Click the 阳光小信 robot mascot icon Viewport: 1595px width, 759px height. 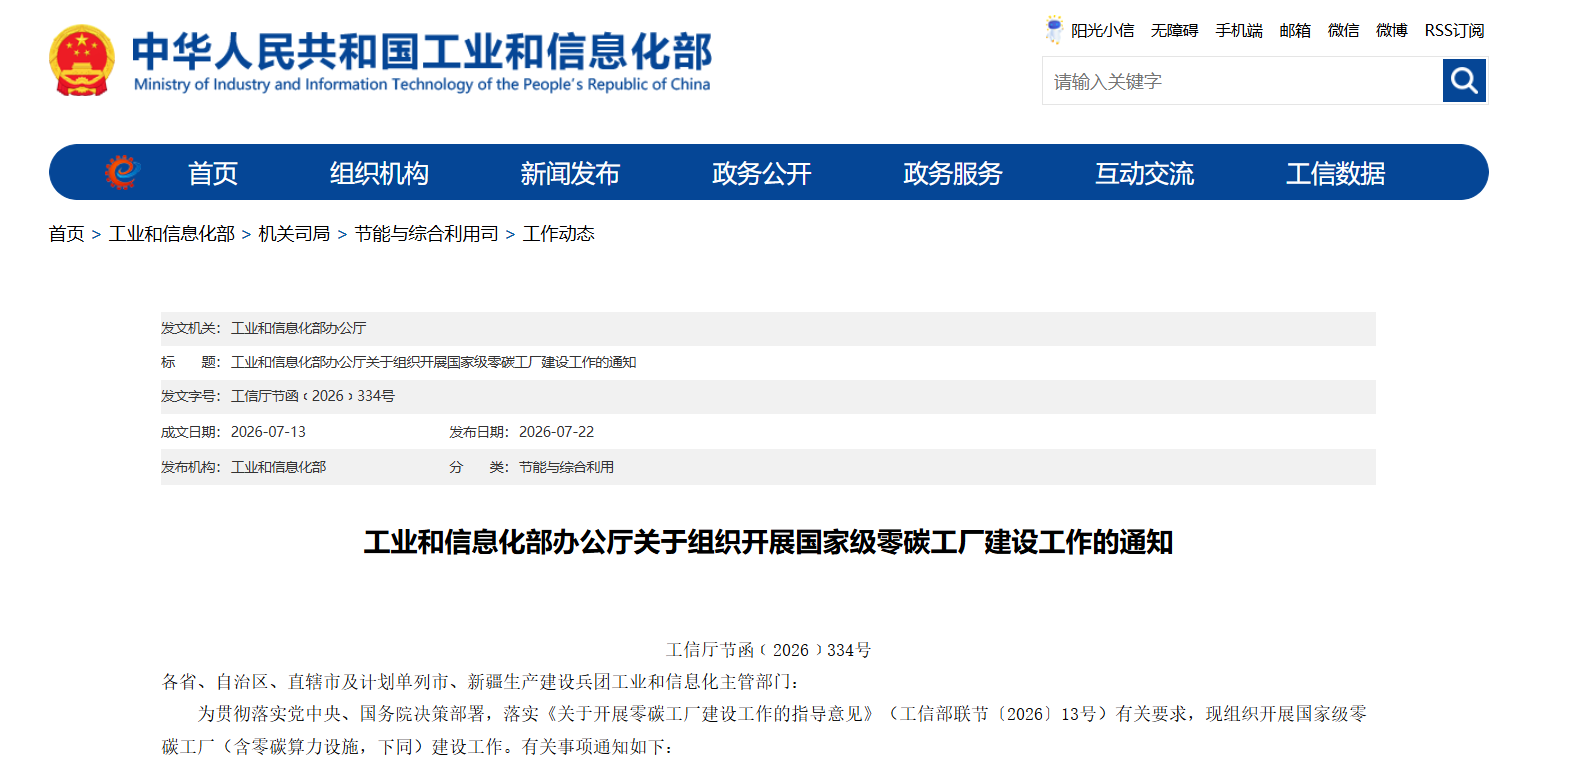(x=1054, y=30)
